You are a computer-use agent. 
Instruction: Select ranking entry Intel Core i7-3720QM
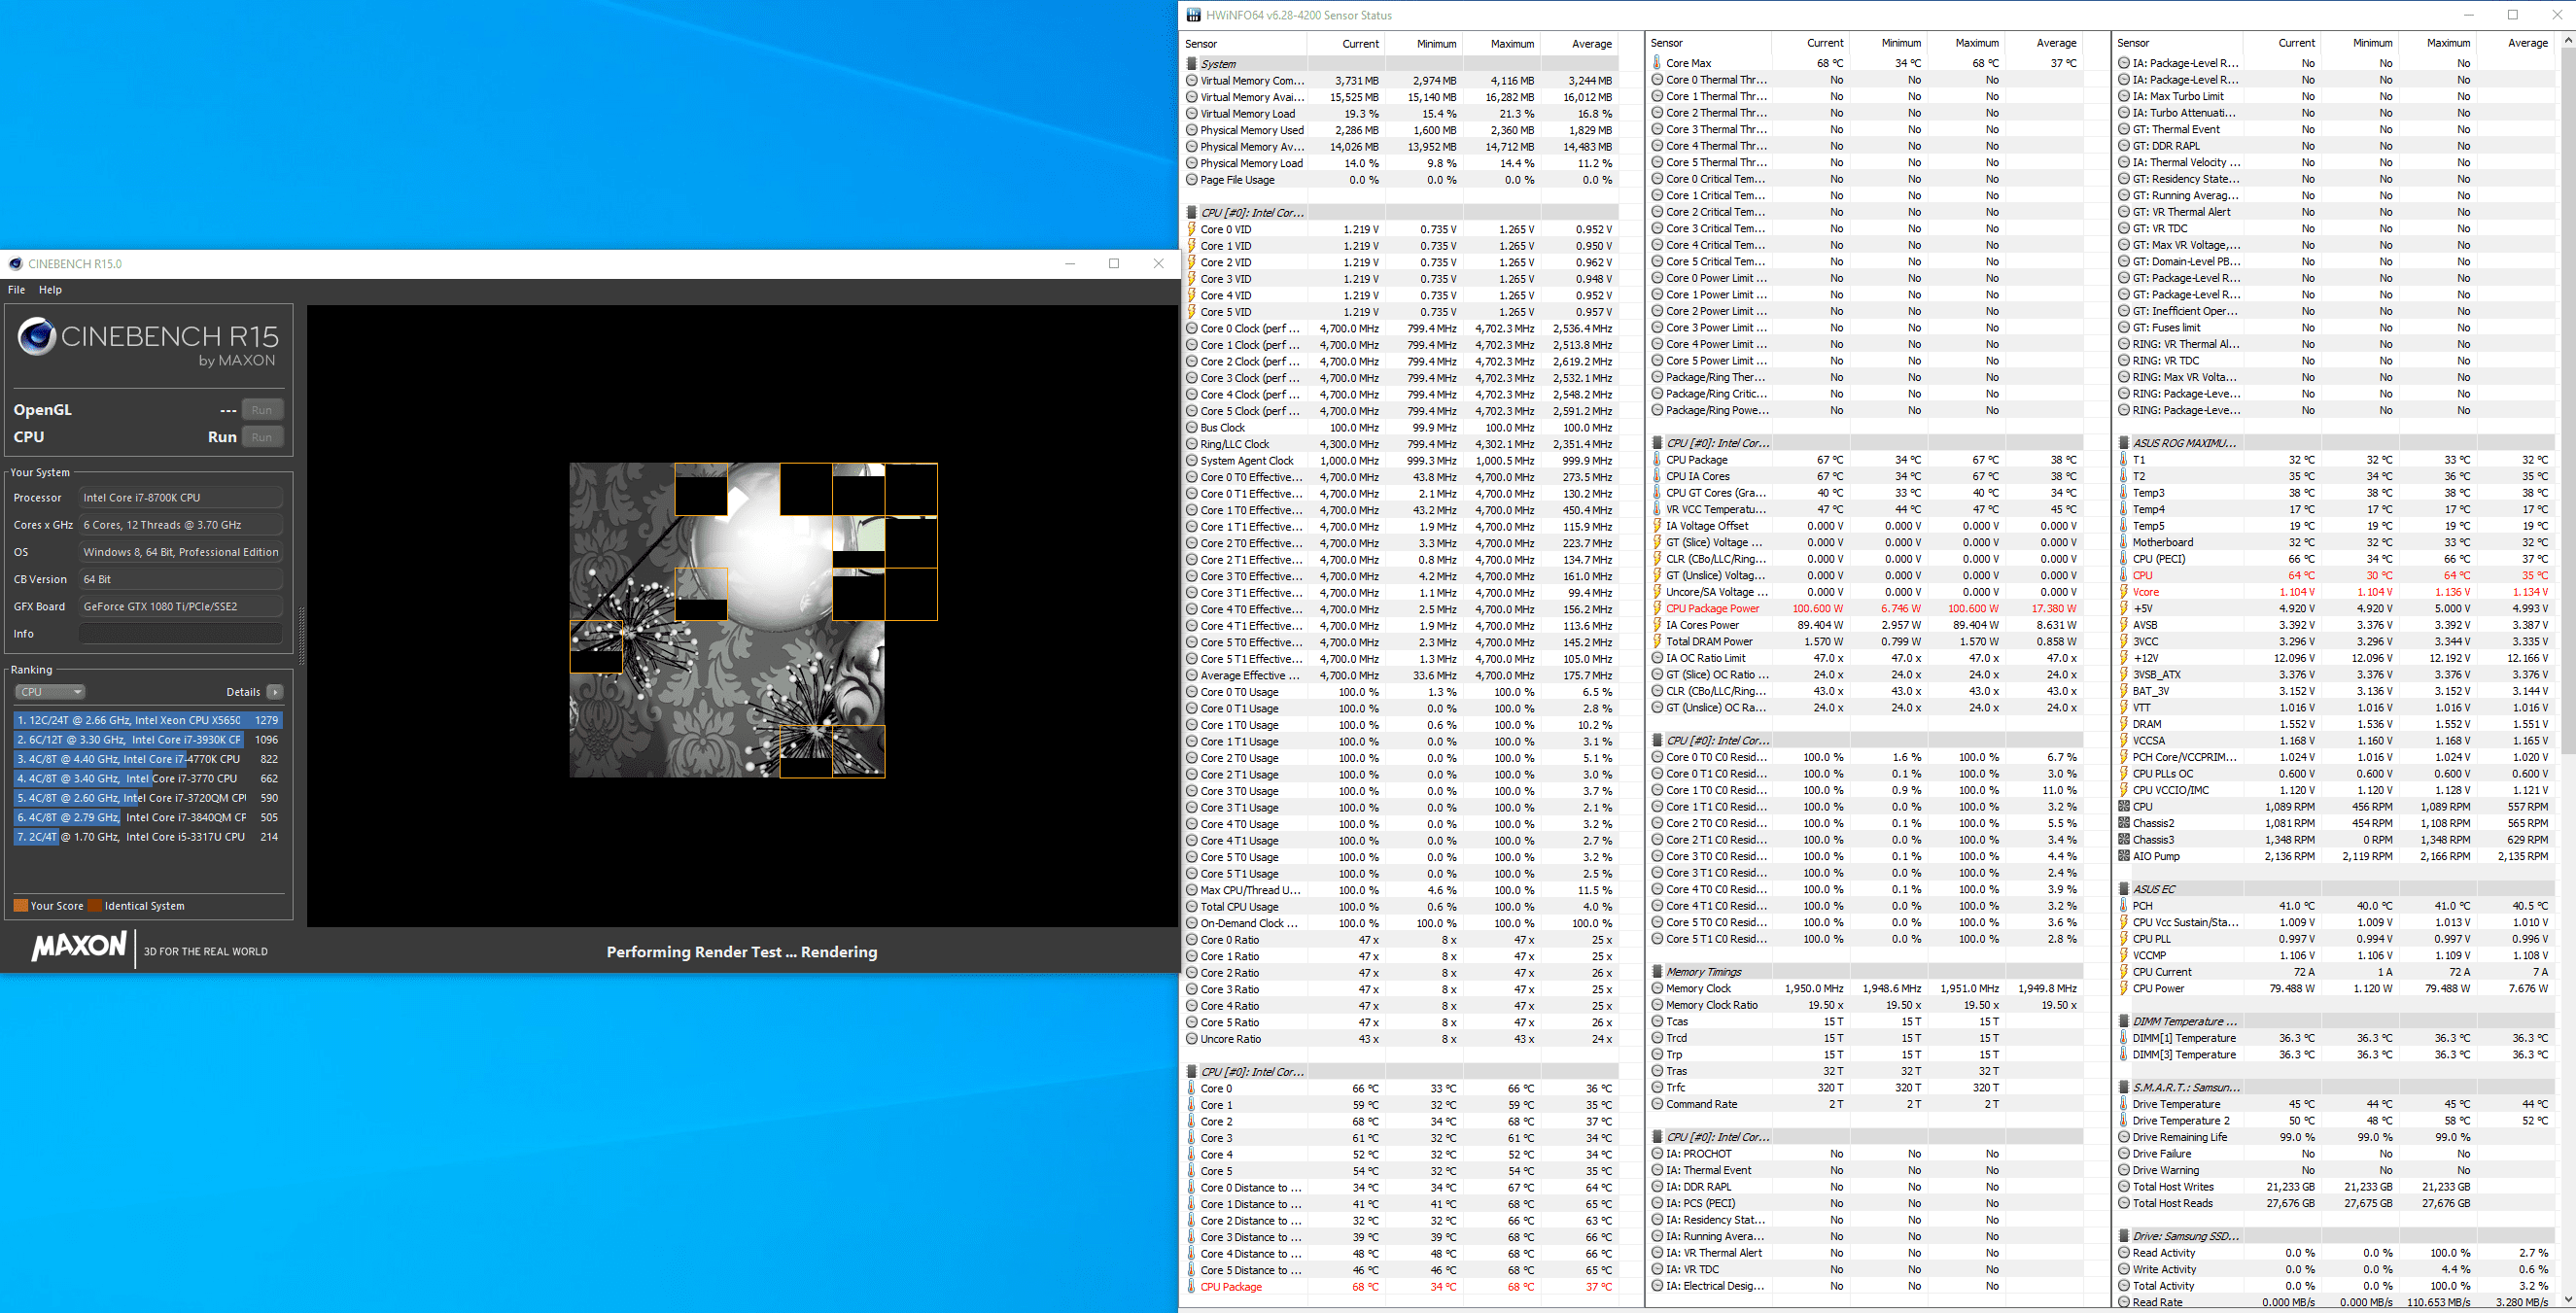148,798
